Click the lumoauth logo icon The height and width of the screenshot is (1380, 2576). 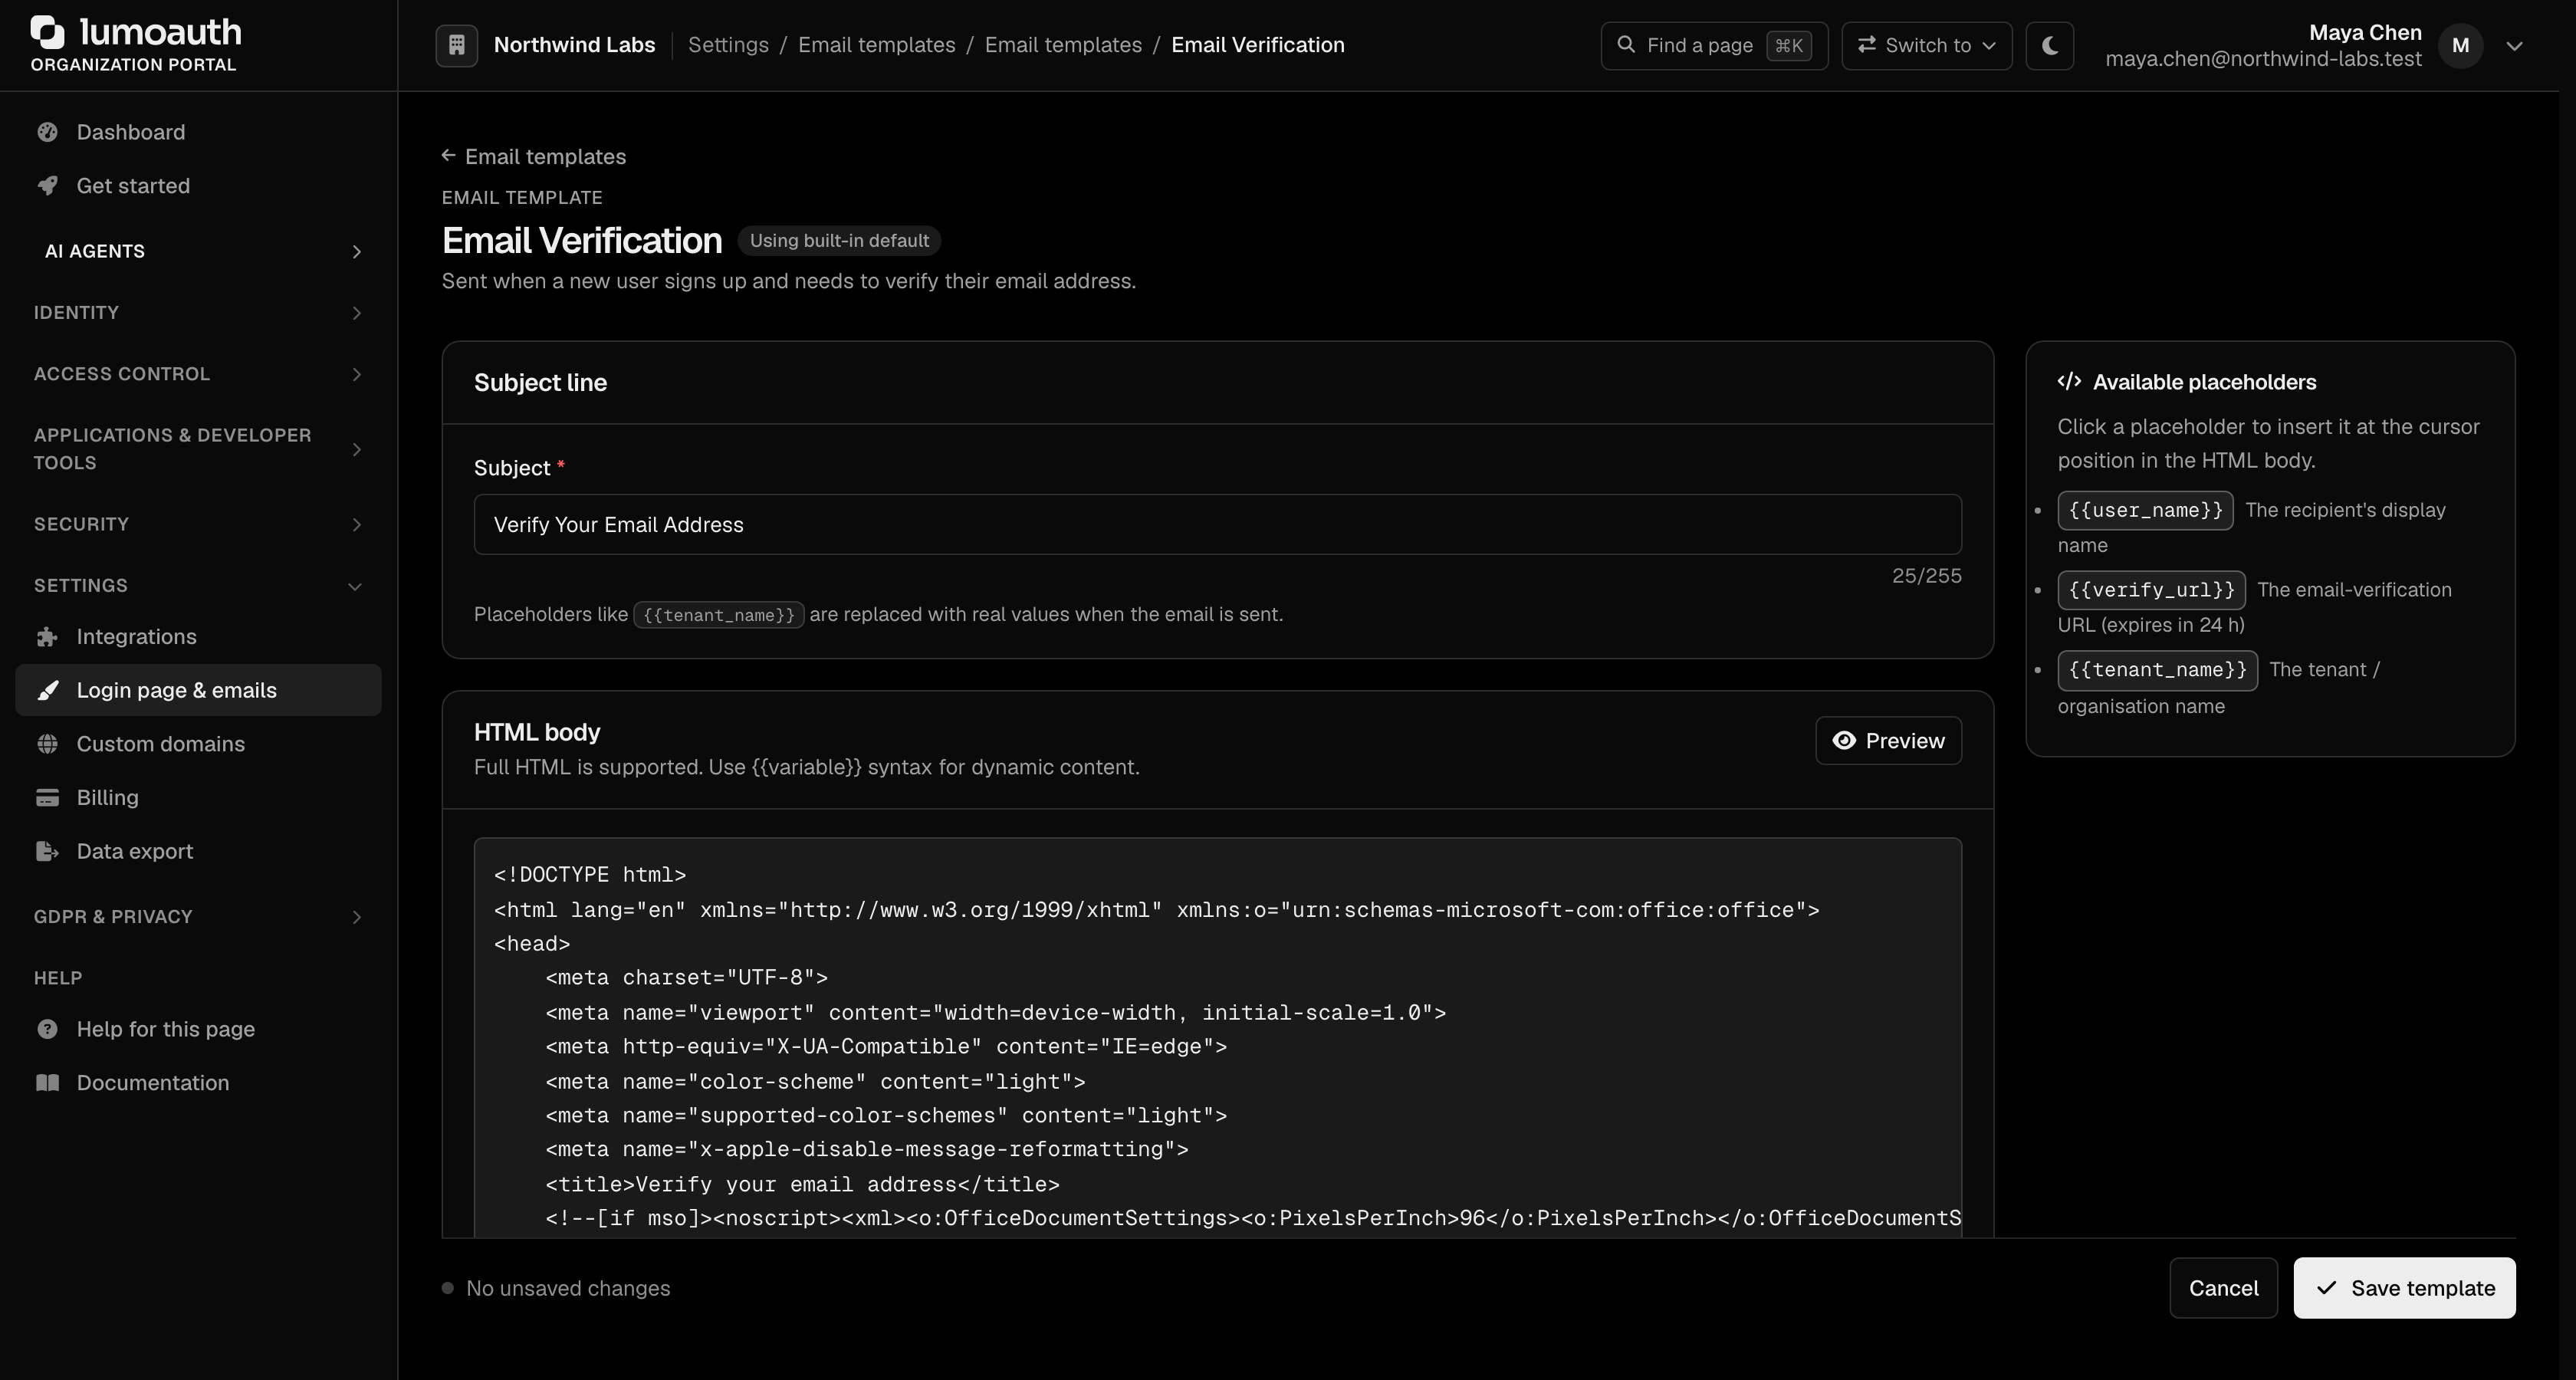pos(47,32)
